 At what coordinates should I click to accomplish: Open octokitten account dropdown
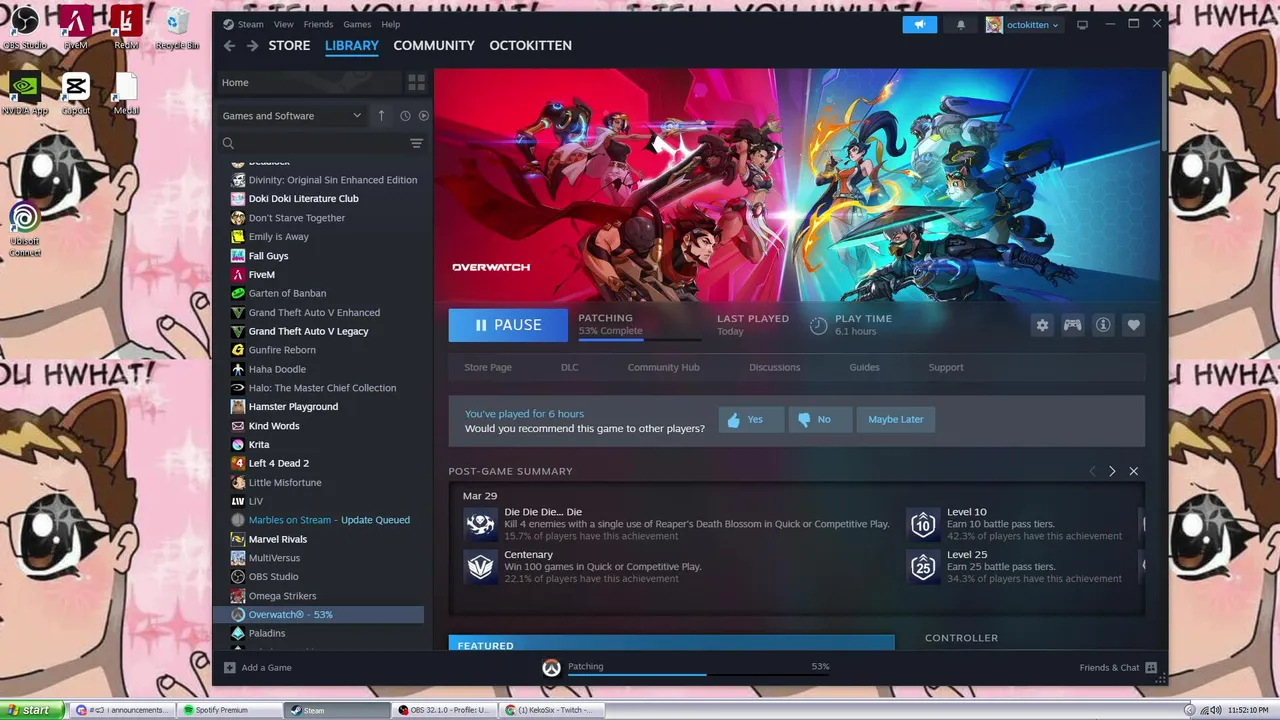tap(1024, 25)
